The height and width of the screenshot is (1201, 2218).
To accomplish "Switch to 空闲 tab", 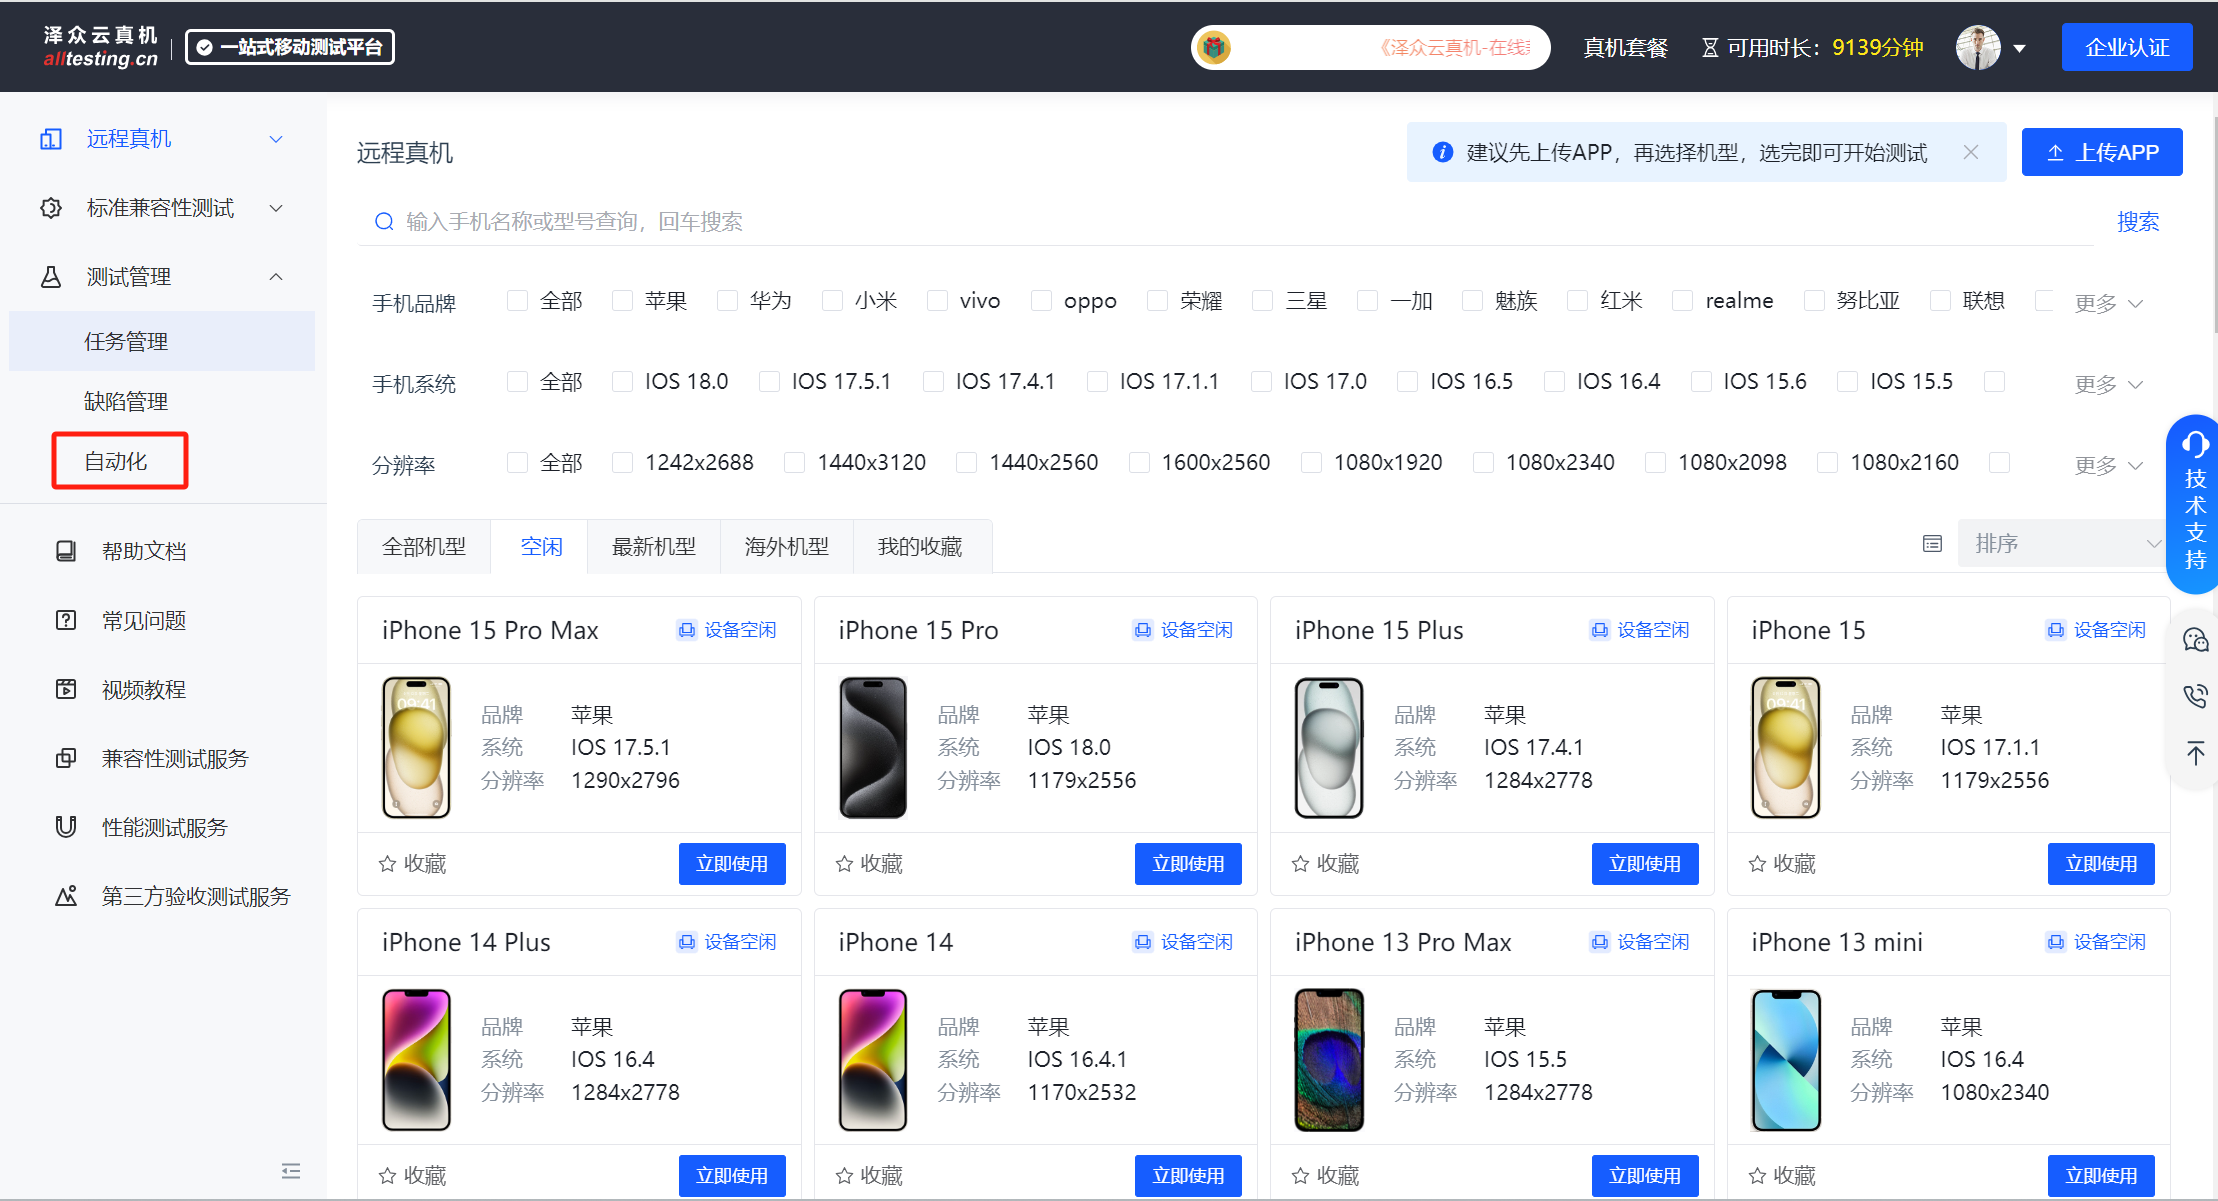I will coord(541,547).
